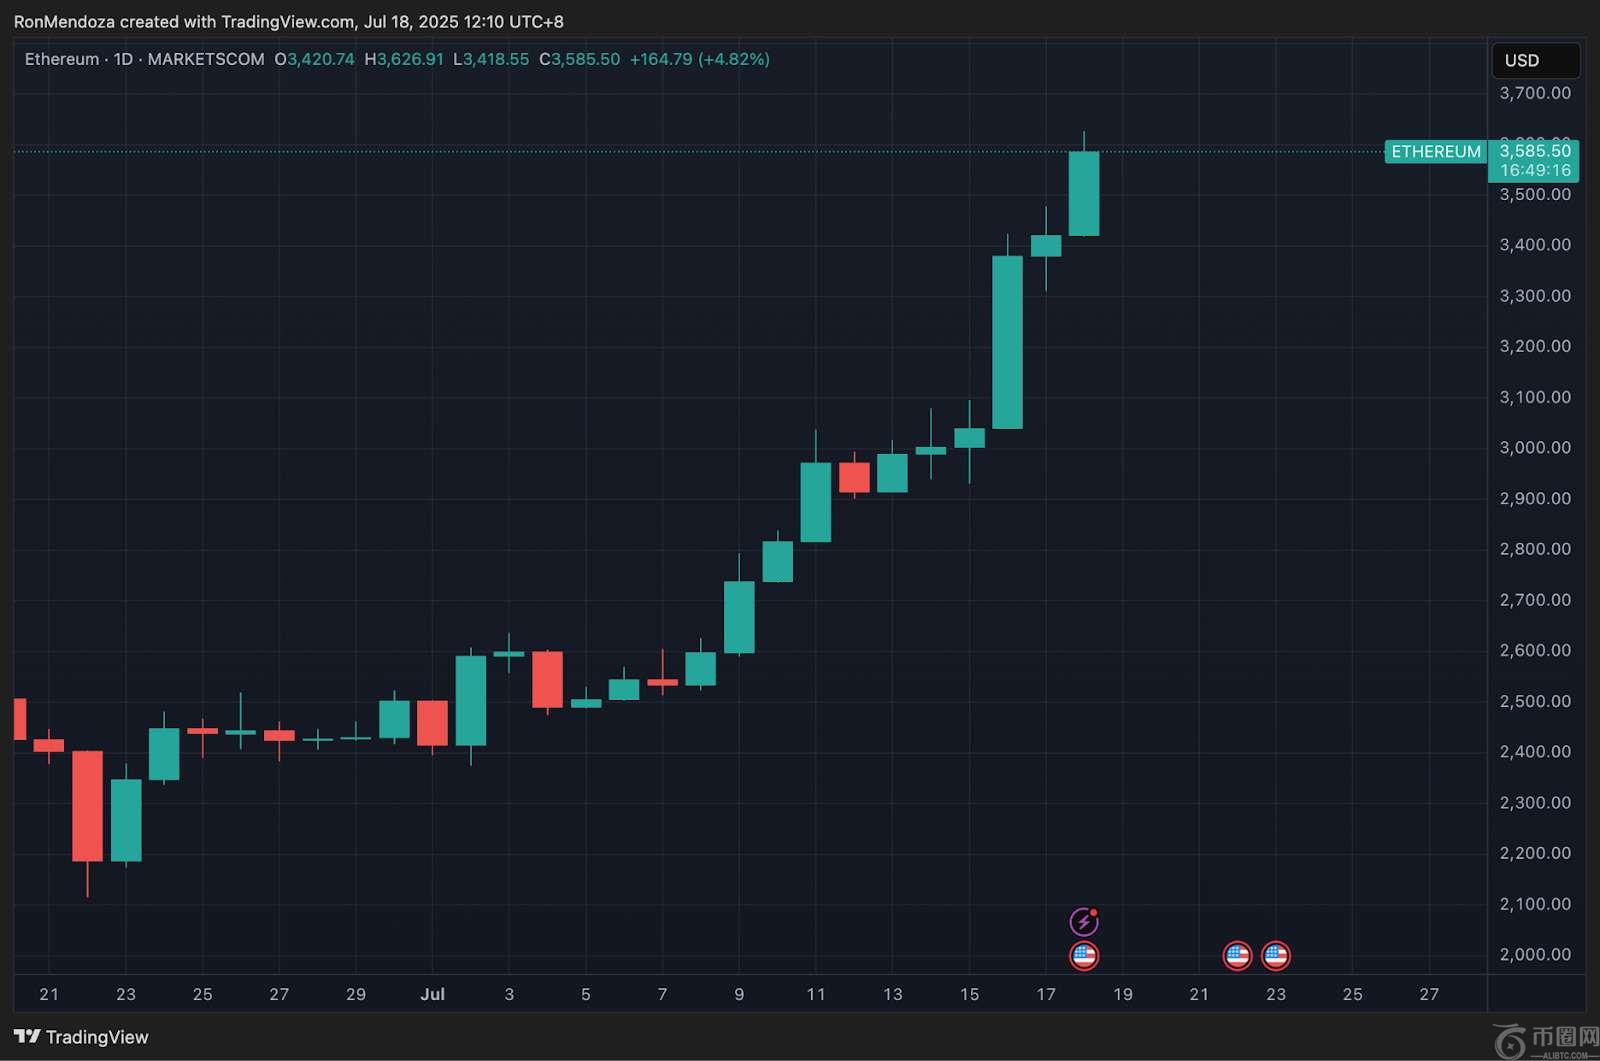Click the MARKETSCOM source label
The height and width of the screenshot is (1061, 1600).
tap(206, 59)
